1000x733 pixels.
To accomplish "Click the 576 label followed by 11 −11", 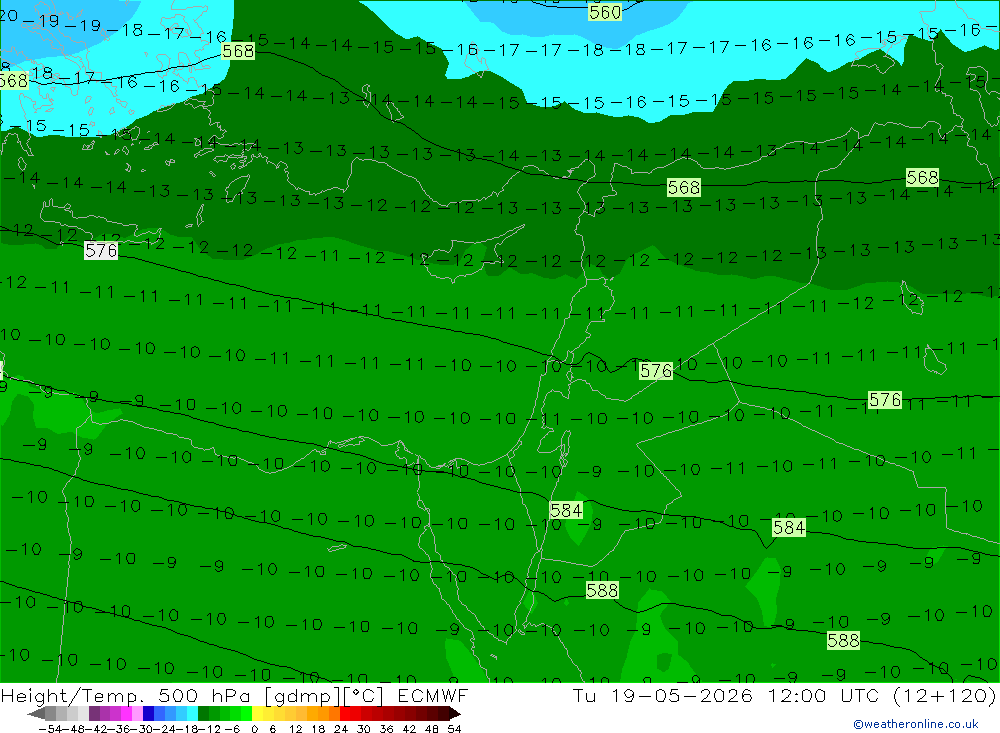I will coord(885,400).
